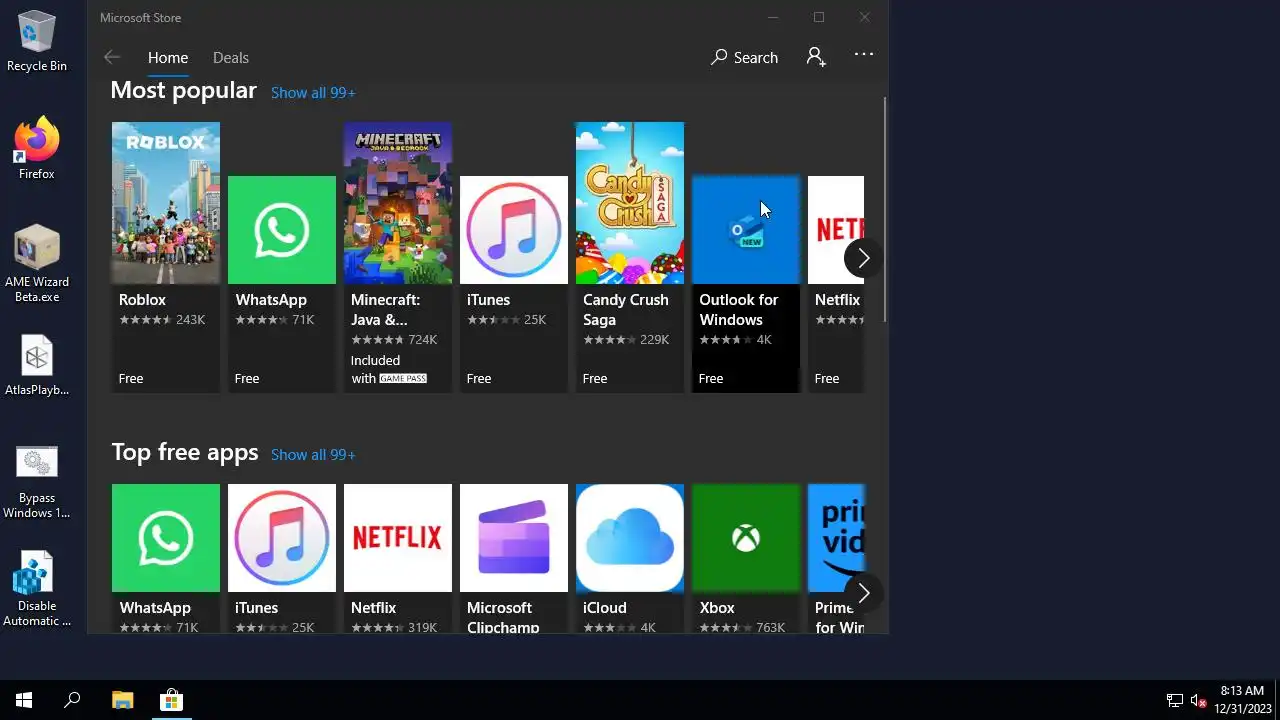This screenshot has height=720, width=1280.
Task: Click Candy Crush Saga title text
Action: 626,309
